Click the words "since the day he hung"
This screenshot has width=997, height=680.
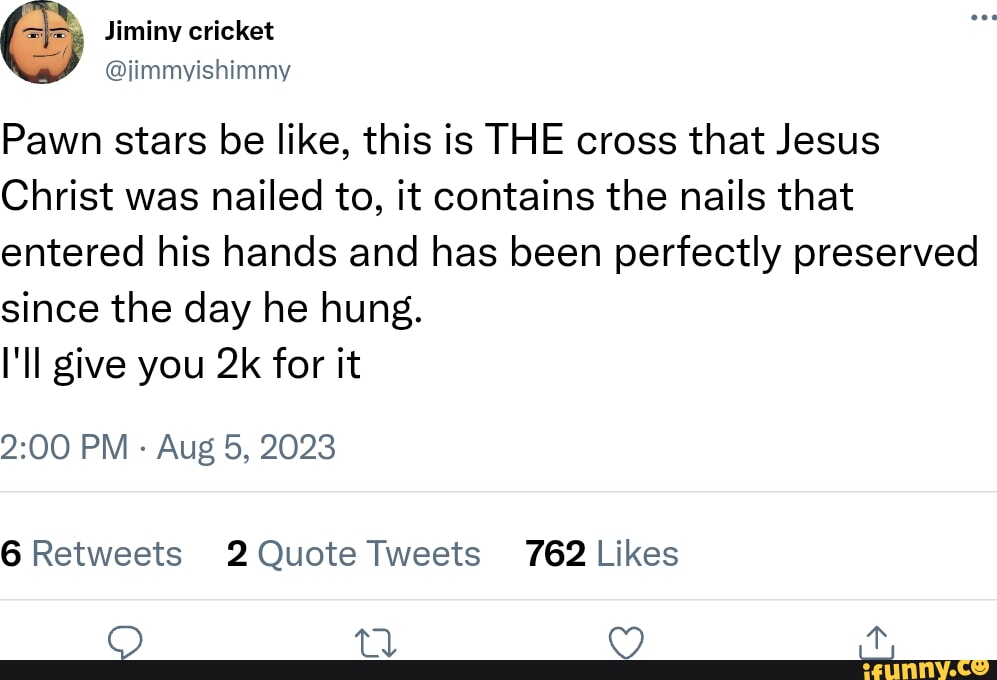click(x=213, y=309)
